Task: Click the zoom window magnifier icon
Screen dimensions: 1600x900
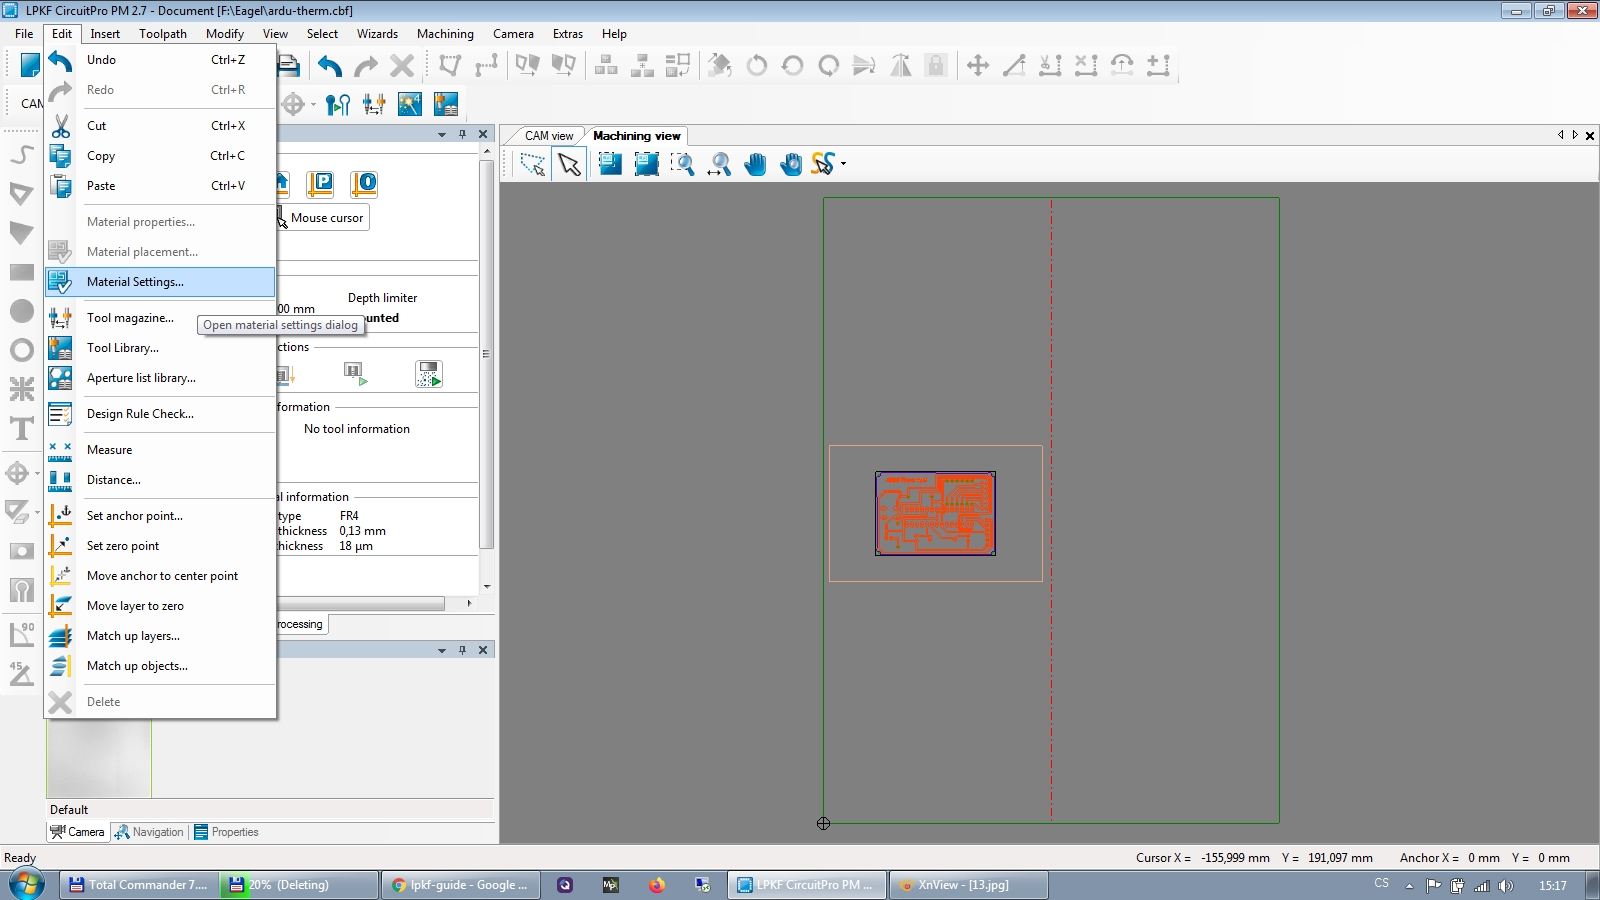Action: (x=683, y=164)
